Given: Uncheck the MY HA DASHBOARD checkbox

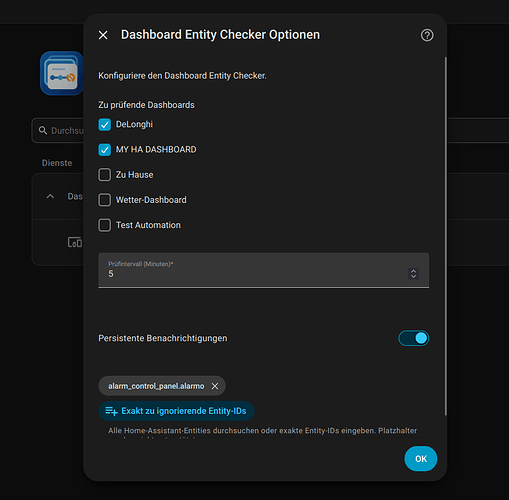Looking at the screenshot, I should (105, 150).
